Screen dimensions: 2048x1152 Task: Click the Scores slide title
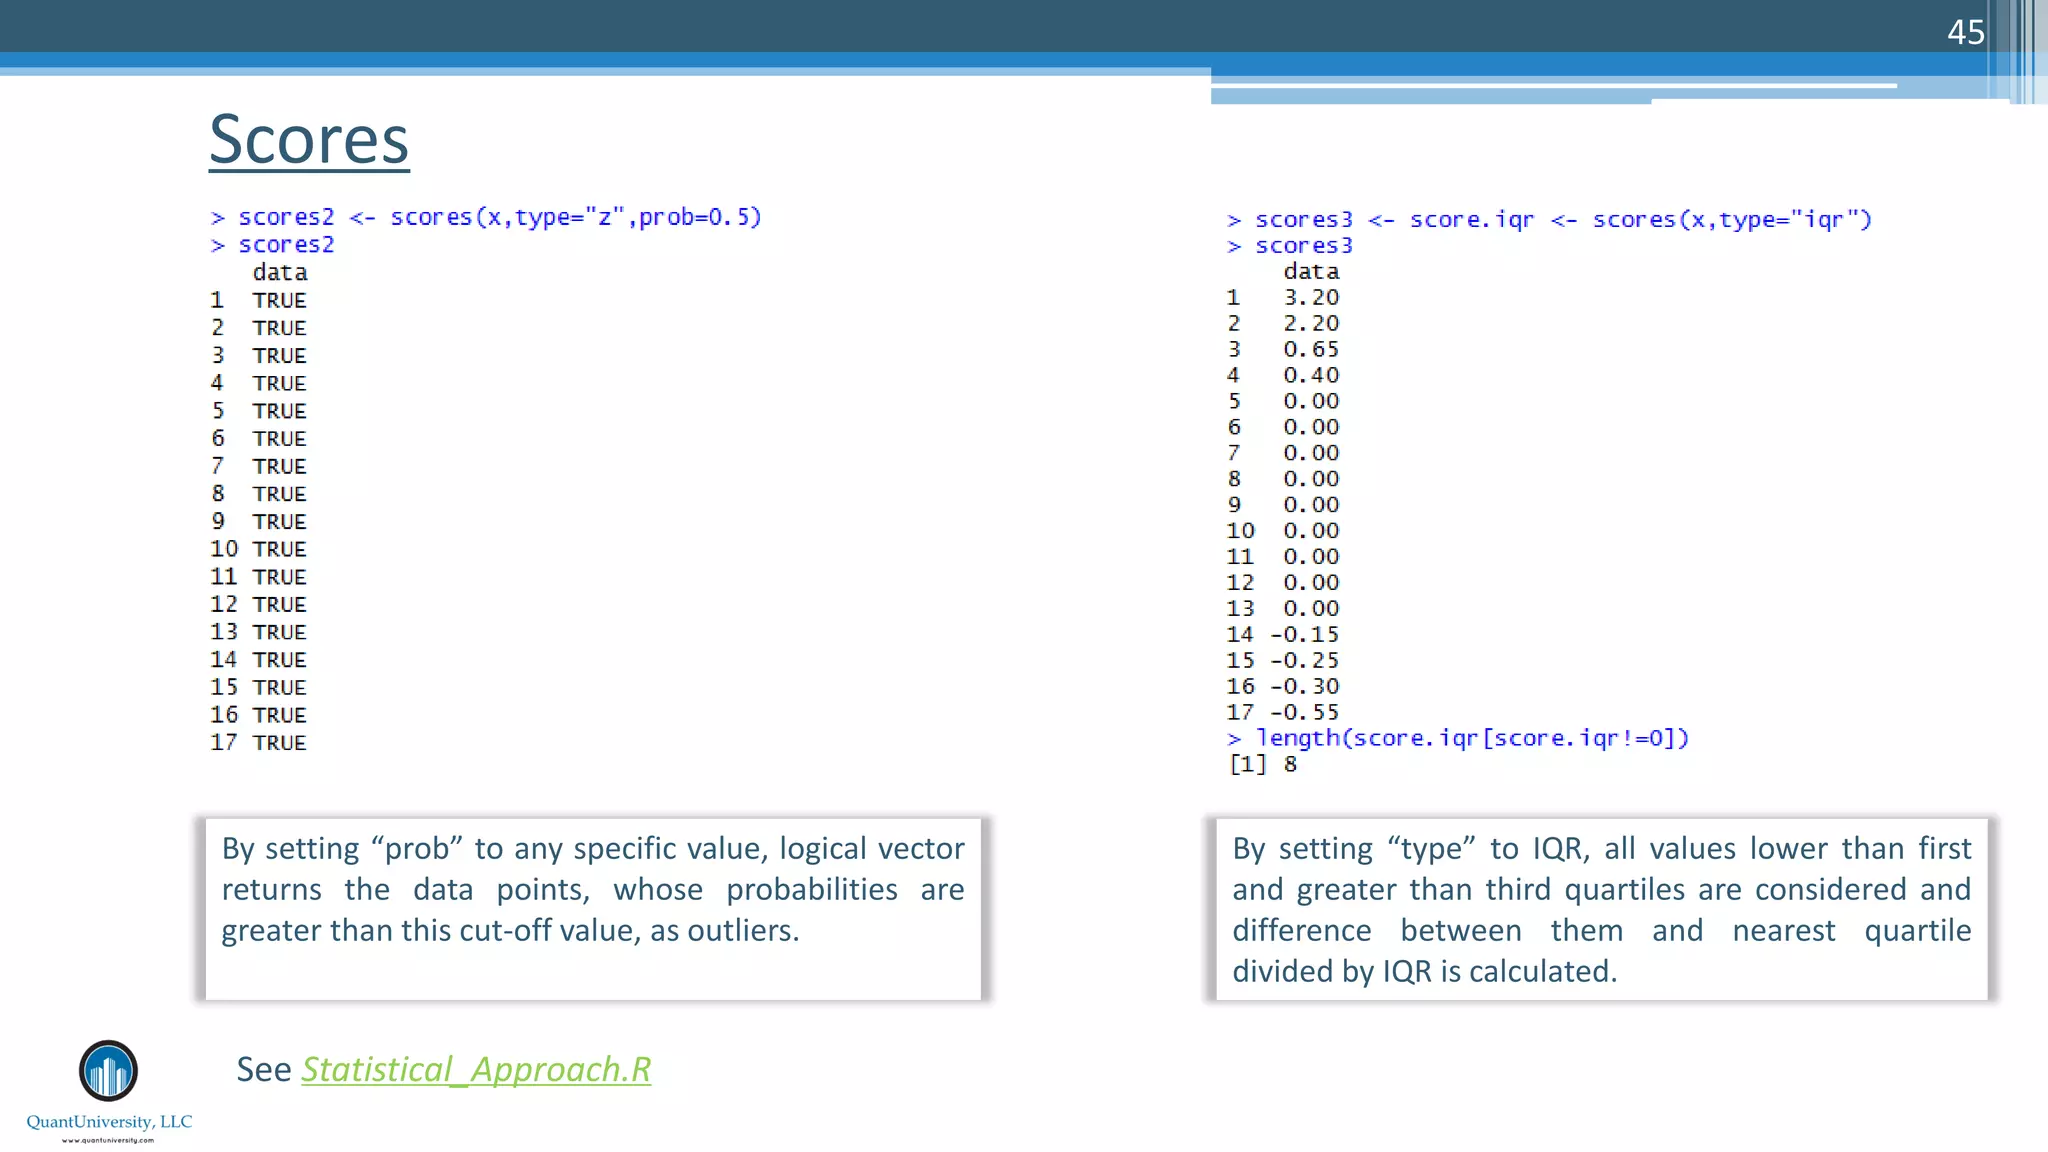point(309,139)
